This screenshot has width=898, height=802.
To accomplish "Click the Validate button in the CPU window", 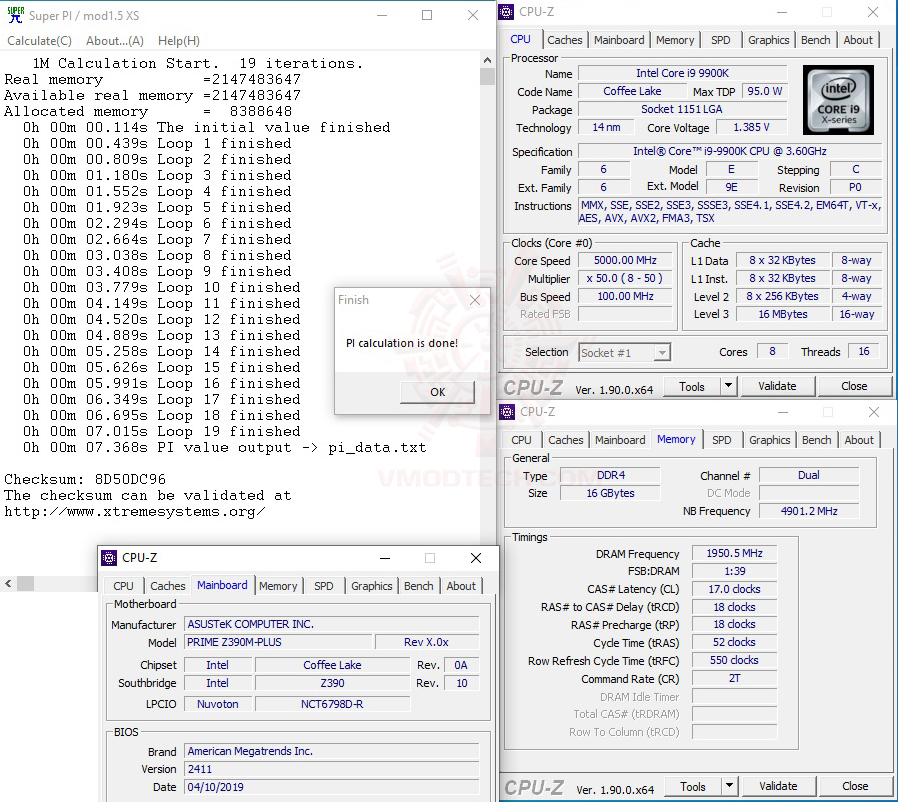I will pyautogui.click(x=778, y=386).
